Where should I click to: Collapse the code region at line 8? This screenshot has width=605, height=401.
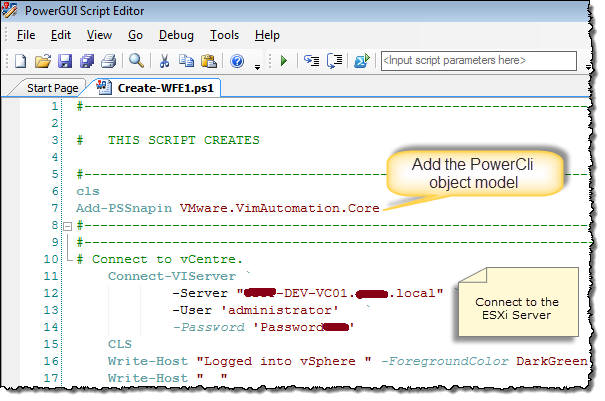coord(68,226)
